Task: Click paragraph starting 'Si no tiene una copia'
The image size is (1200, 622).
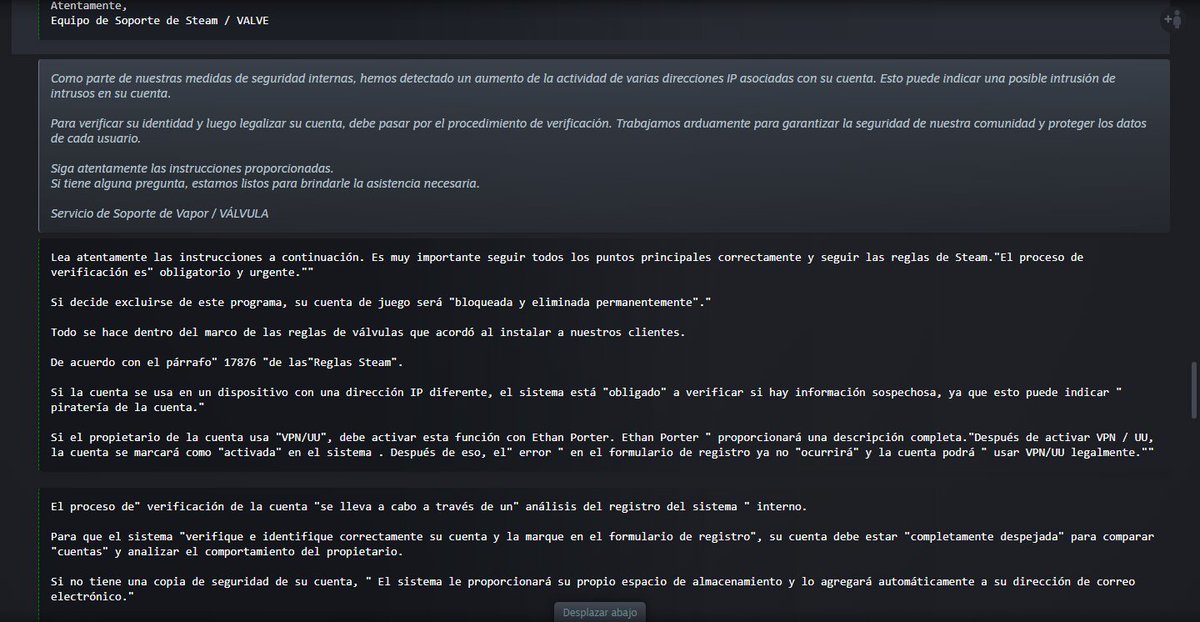Action: click(593, 589)
